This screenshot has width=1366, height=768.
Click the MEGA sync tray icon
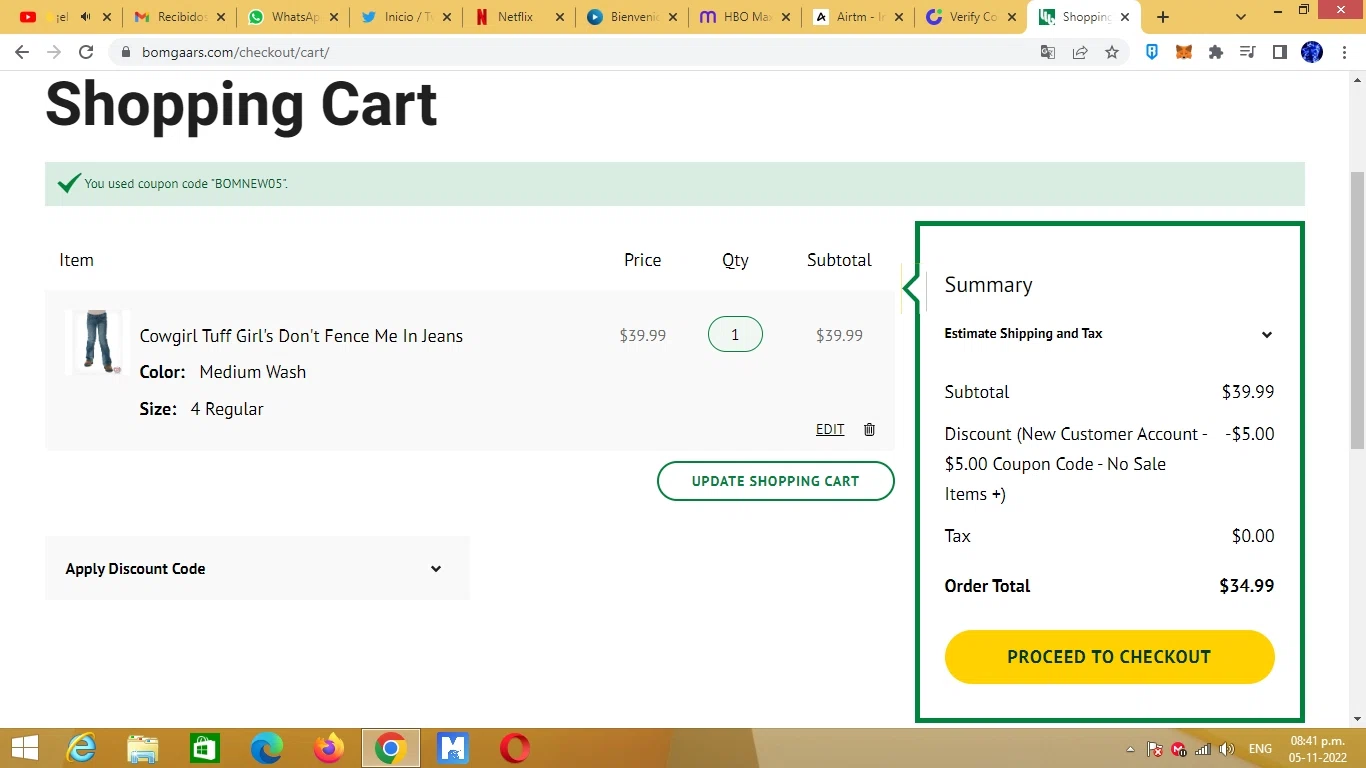[x=1179, y=749]
